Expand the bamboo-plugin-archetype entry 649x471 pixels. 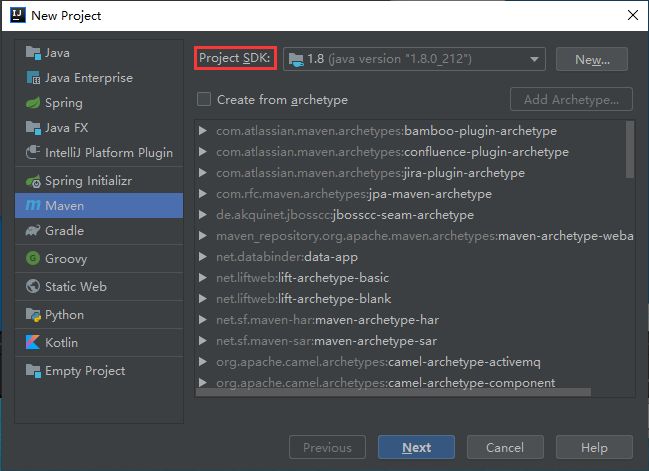coord(203,131)
